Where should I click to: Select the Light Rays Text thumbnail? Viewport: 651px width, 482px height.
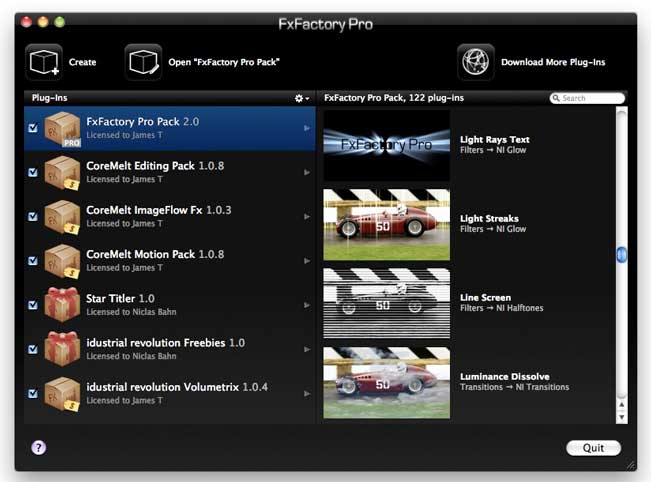(x=387, y=145)
